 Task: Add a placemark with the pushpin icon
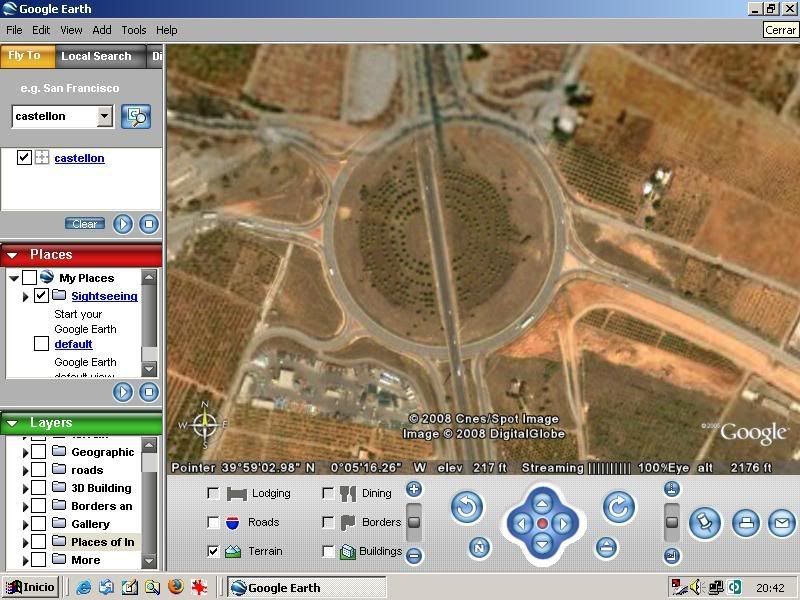705,523
